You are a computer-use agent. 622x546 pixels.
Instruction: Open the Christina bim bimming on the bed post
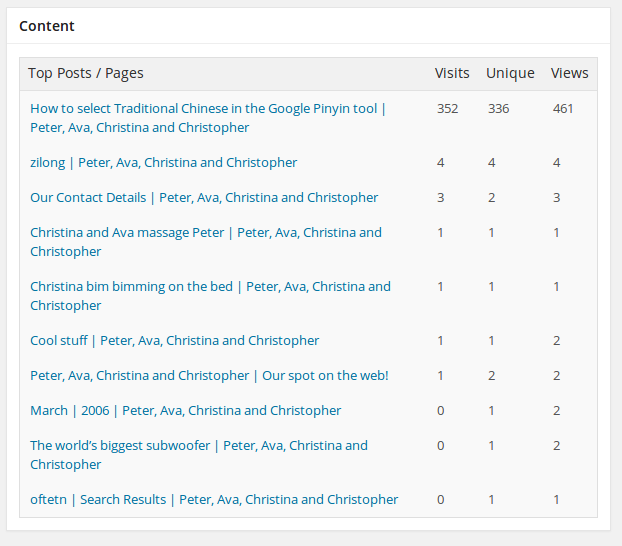210,296
